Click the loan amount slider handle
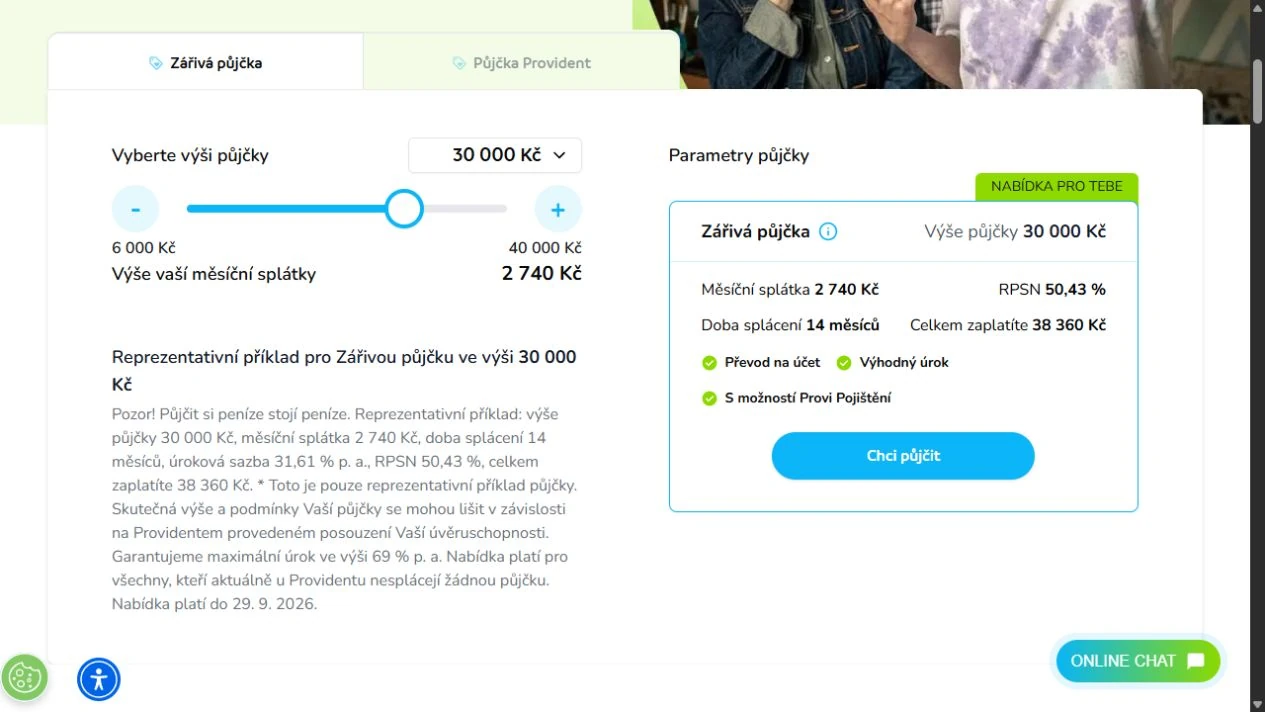The width and height of the screenshot is (1265, 712). point(404,209)
